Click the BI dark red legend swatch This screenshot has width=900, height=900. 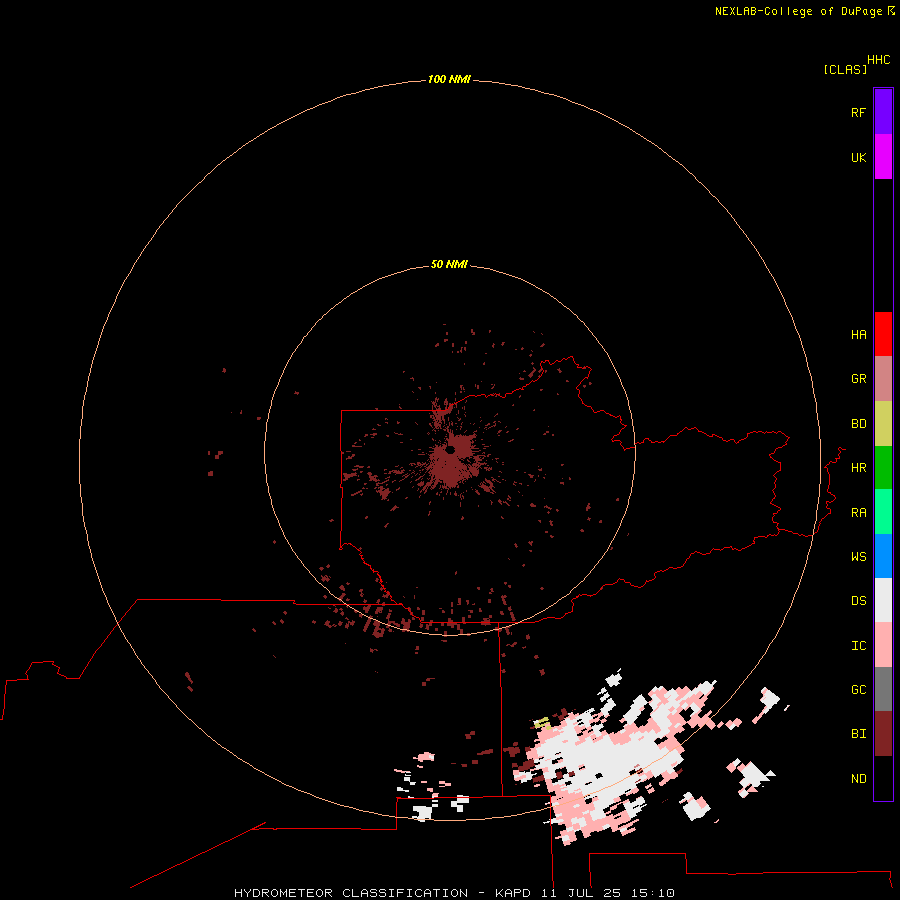(x=883, y=734)
